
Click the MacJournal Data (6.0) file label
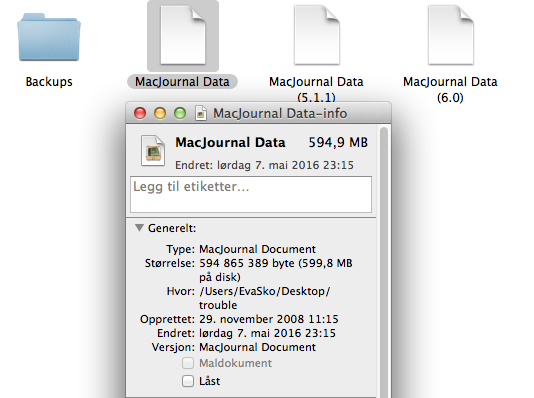(450, 90)
